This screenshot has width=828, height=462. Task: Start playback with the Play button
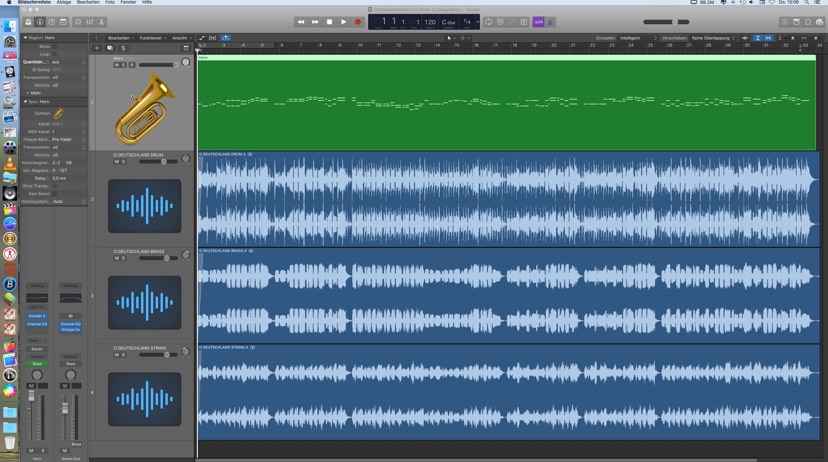(x=344, y=22)
